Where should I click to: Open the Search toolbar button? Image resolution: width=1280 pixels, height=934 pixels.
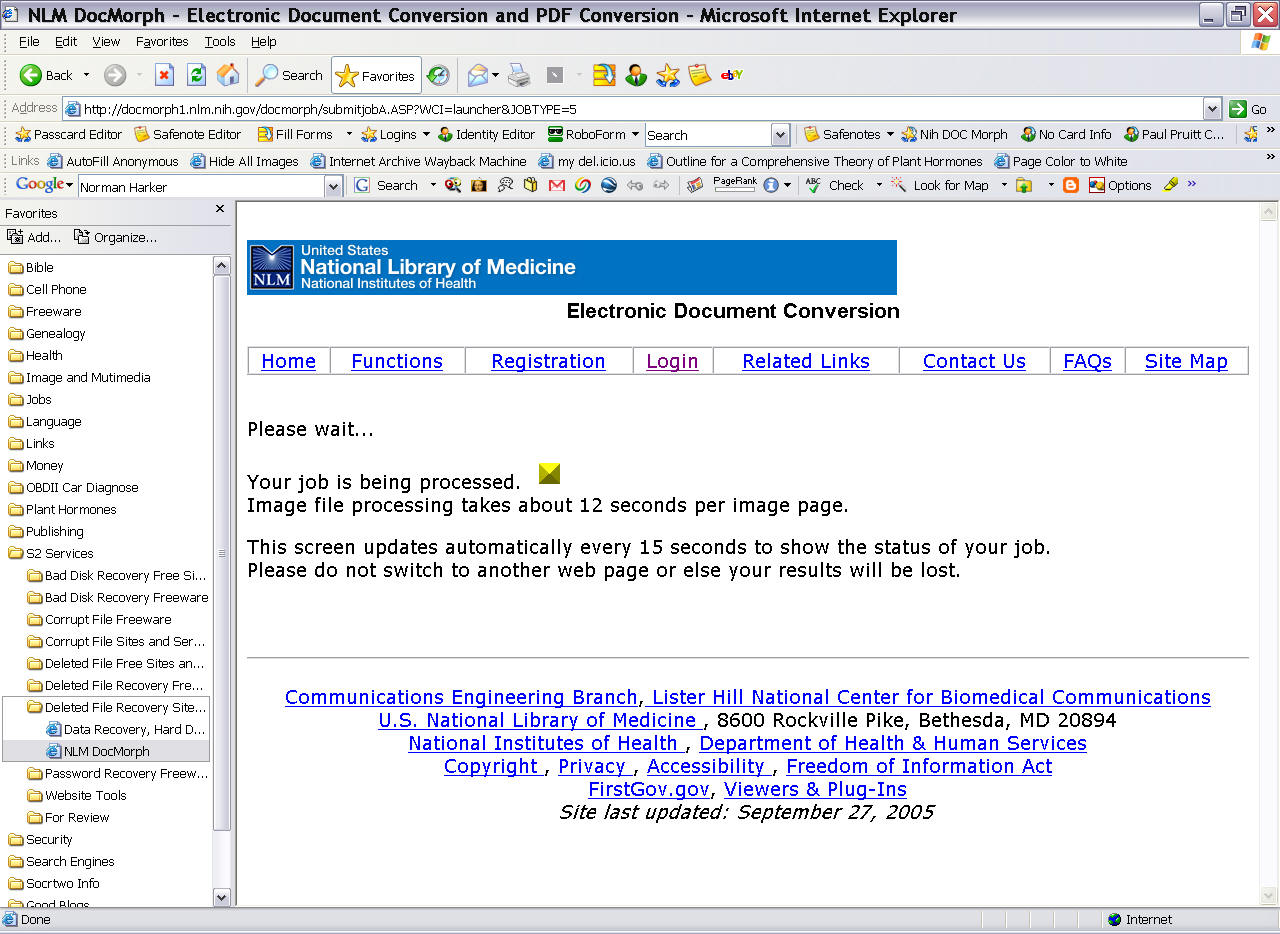(x=289, y=75)
